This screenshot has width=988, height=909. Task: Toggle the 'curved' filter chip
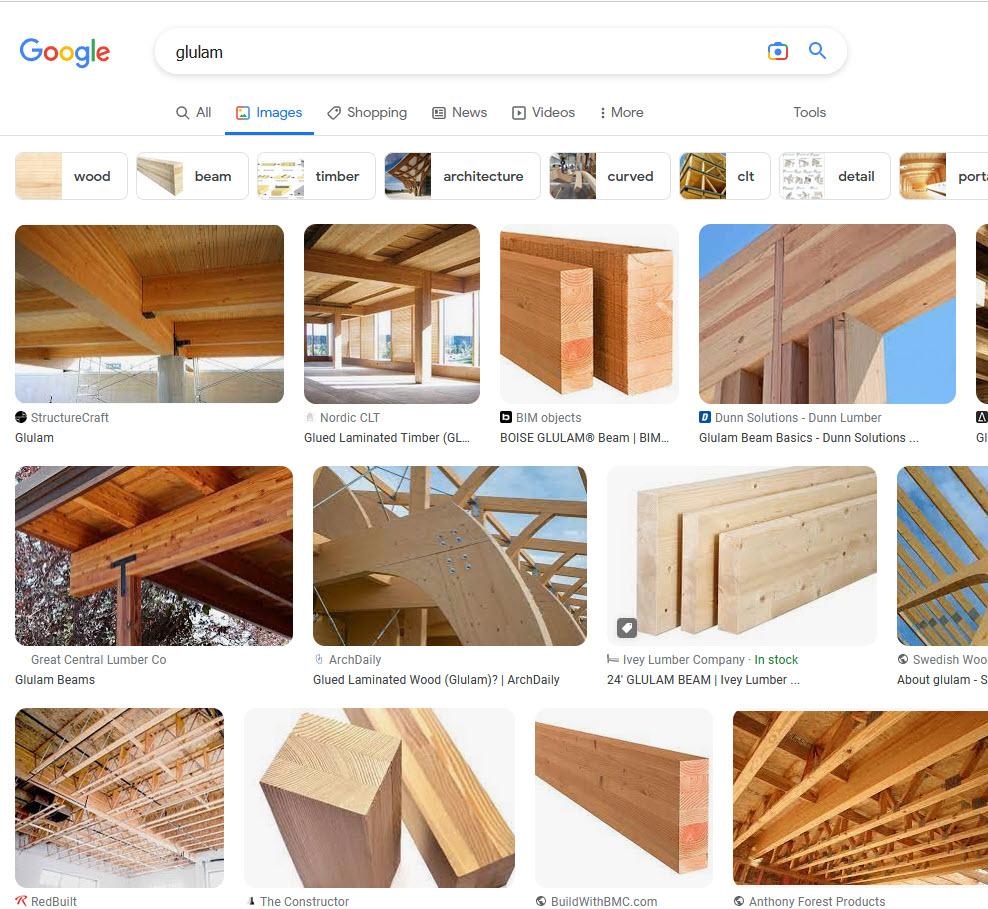609,176
